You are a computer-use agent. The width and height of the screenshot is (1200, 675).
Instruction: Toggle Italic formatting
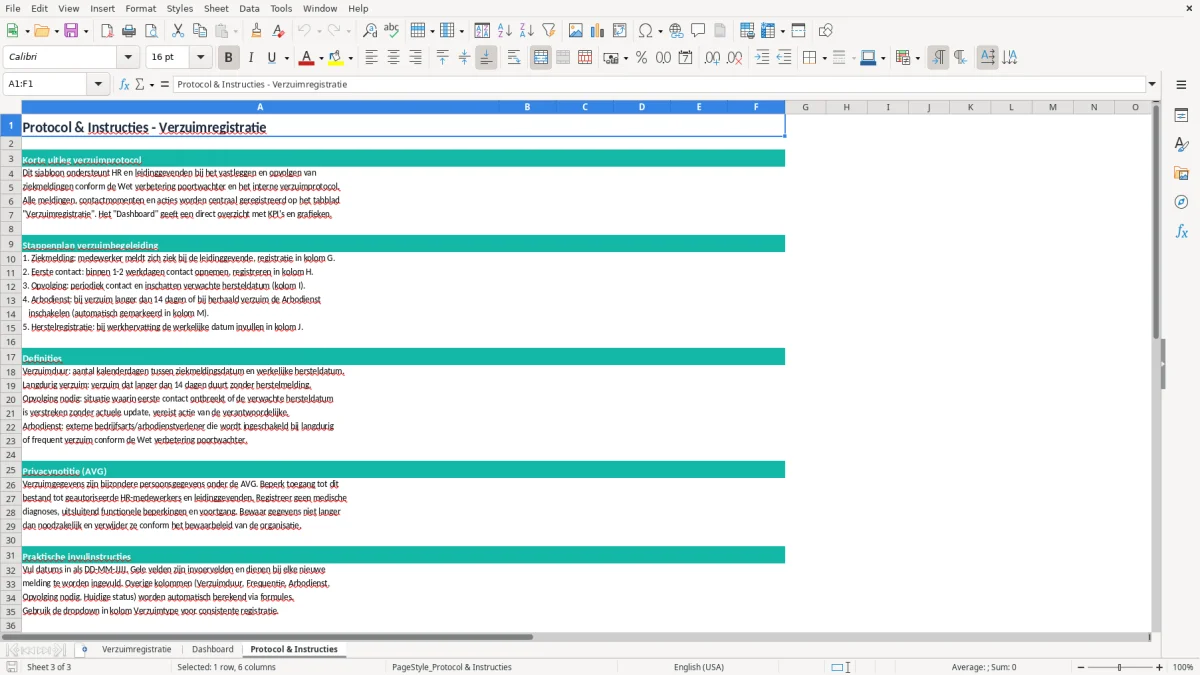point(250,58)
